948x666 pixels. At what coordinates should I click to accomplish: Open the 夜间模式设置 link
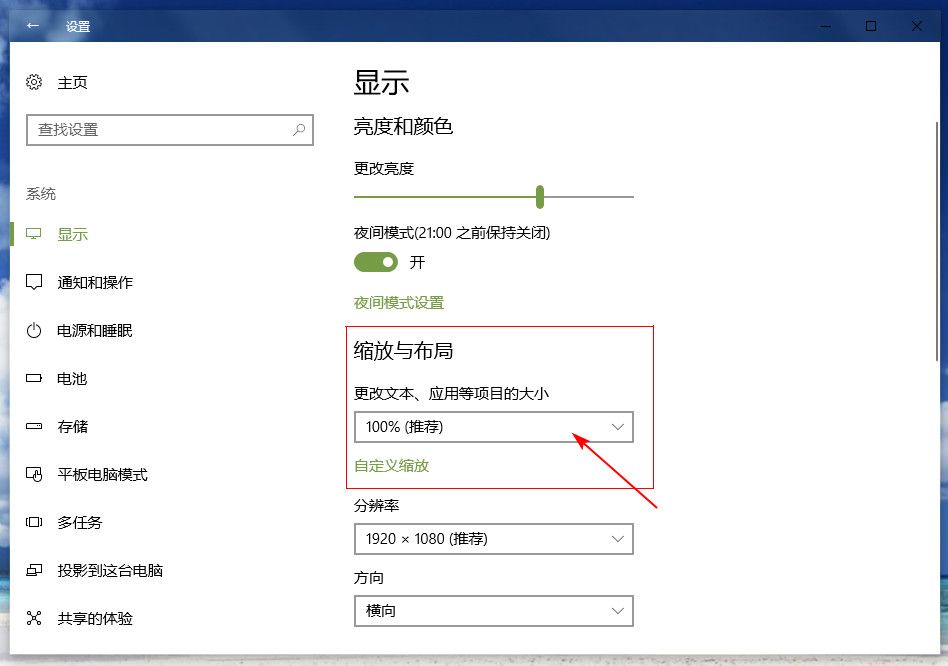pos(399,302)
